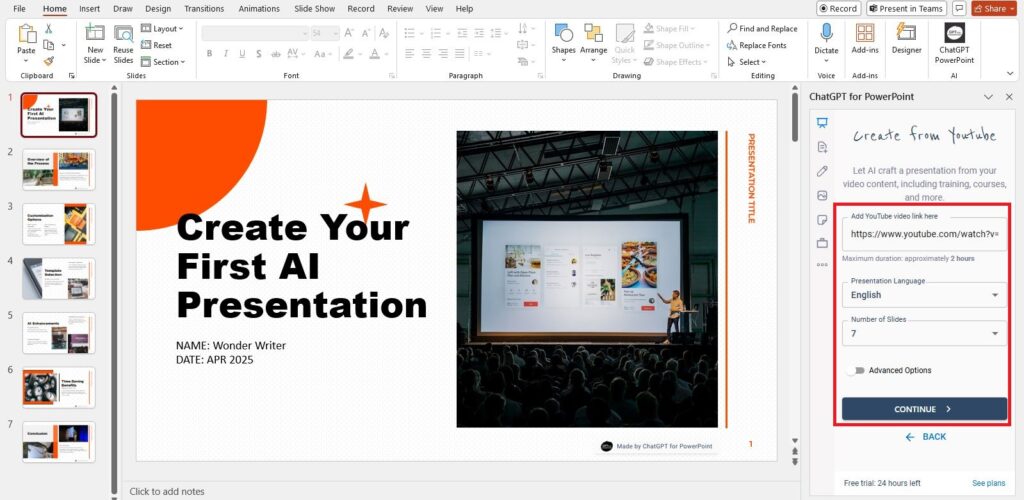Screen dimensions: 1024x500
Task: Open the Share button dropdown
Action: 1012,8
